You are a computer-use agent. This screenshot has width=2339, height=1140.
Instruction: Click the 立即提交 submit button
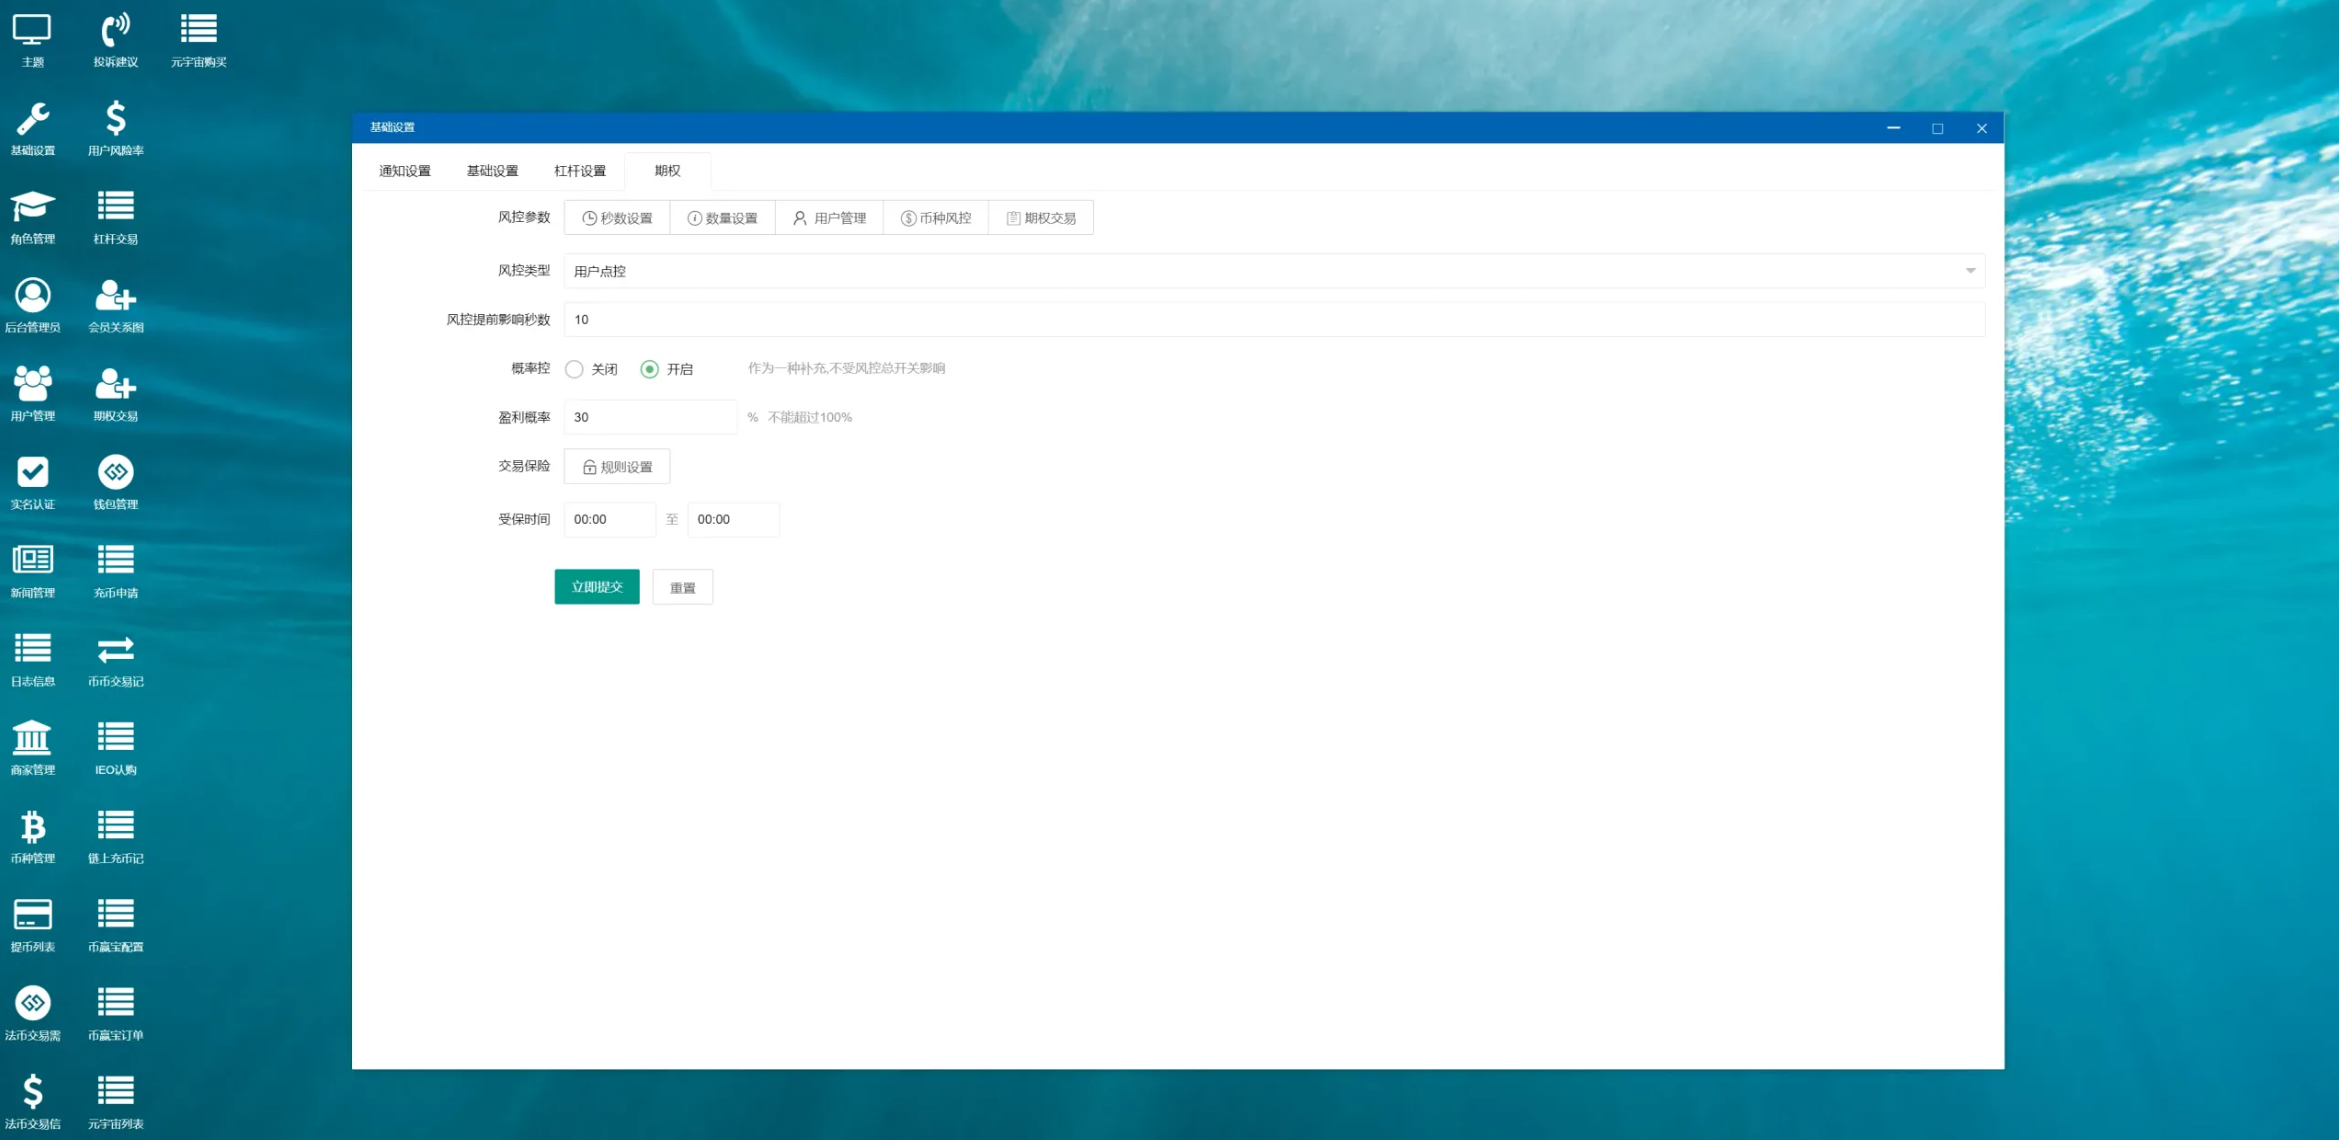[597, 587]
